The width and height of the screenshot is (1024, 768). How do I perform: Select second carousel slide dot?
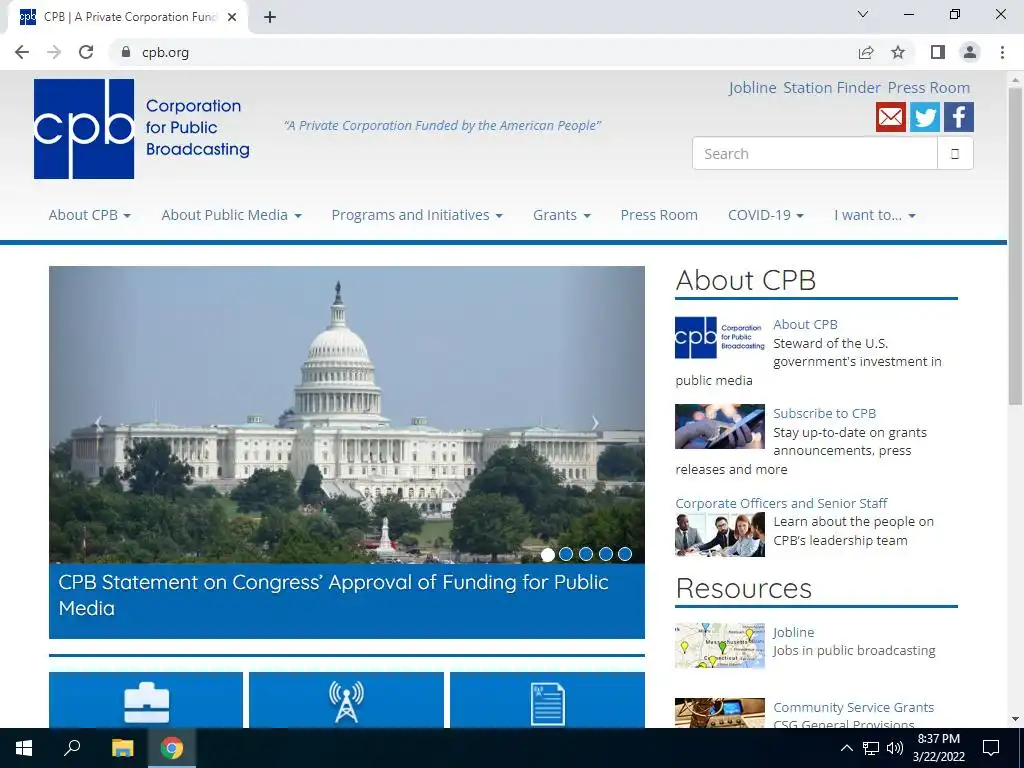tap(566, 554)
